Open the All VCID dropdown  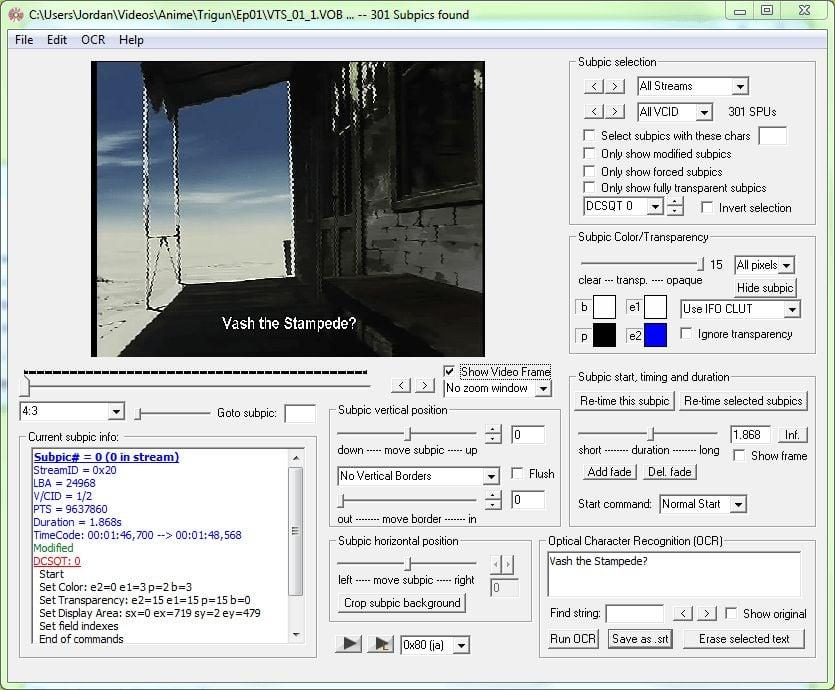pyautogui.click(x=675, y=112)
